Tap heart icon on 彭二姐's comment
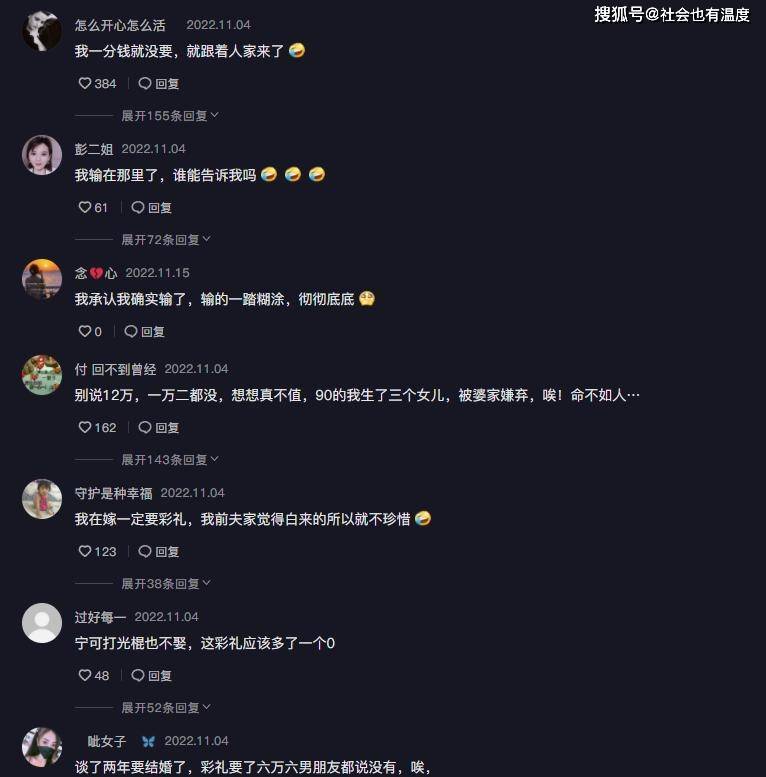The width and height of the screenshot is (766, 777). (85, 207)
